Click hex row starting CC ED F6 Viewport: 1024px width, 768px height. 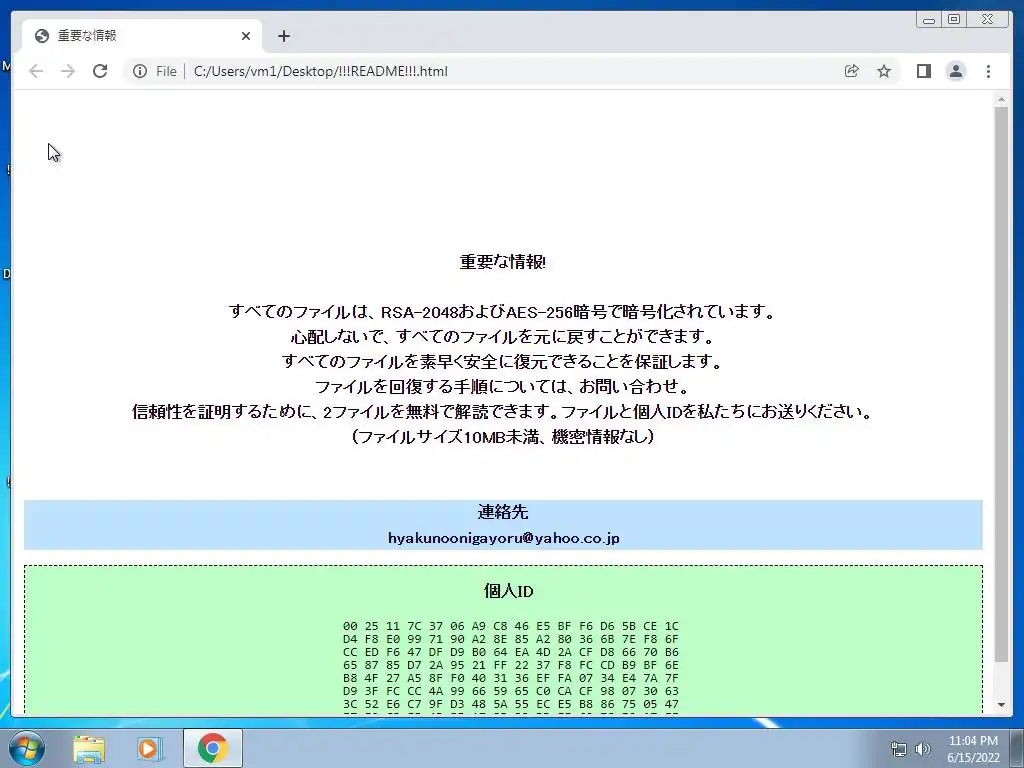point(511,652)
